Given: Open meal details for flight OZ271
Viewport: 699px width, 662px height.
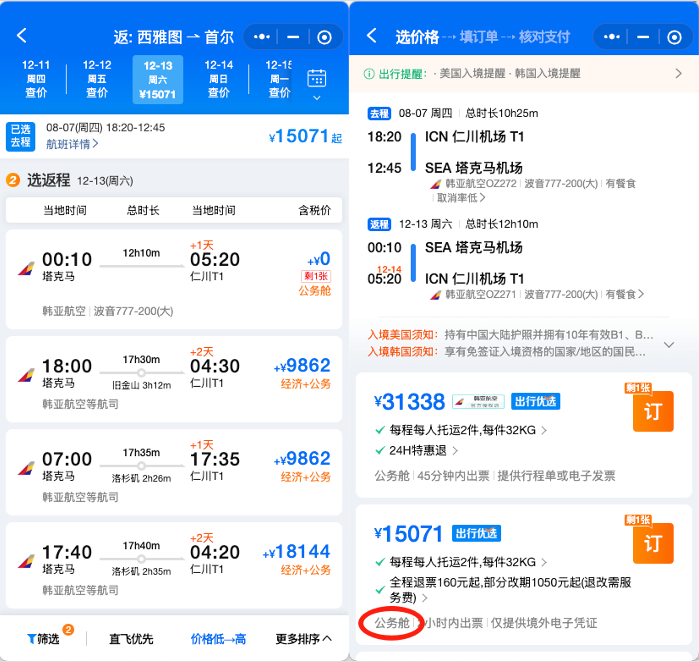Looking at the screenshot, I should [625, 294].
